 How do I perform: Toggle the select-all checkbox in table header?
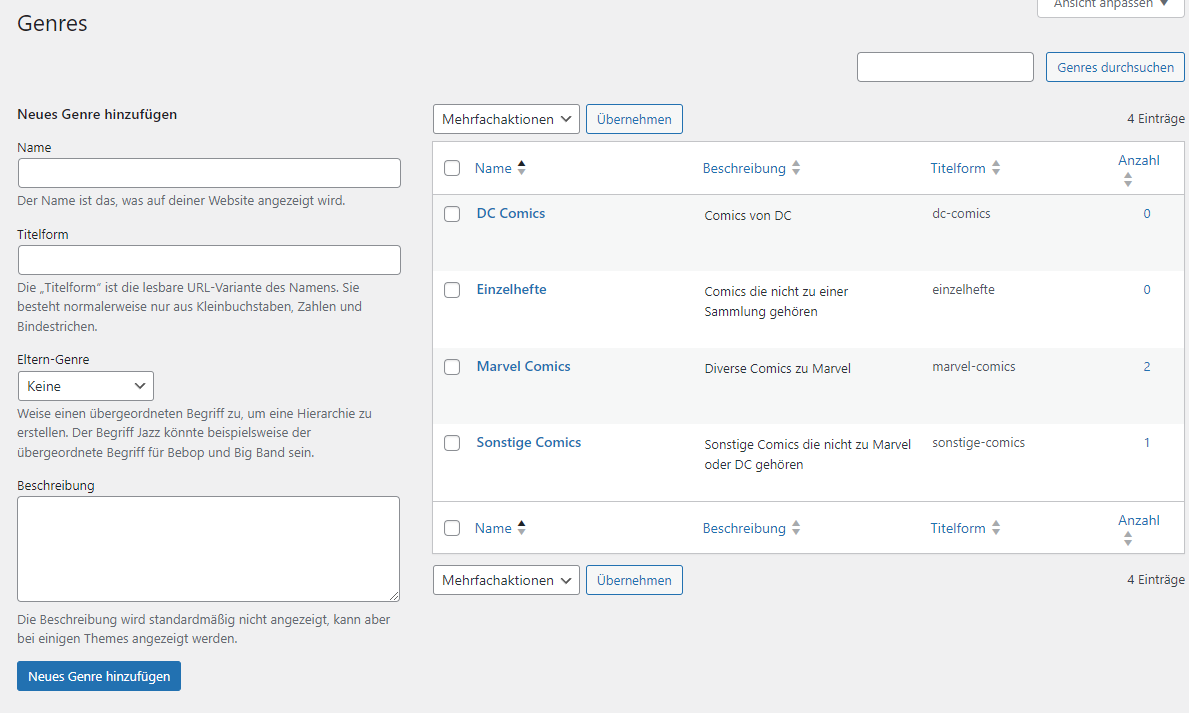[452, 169]
